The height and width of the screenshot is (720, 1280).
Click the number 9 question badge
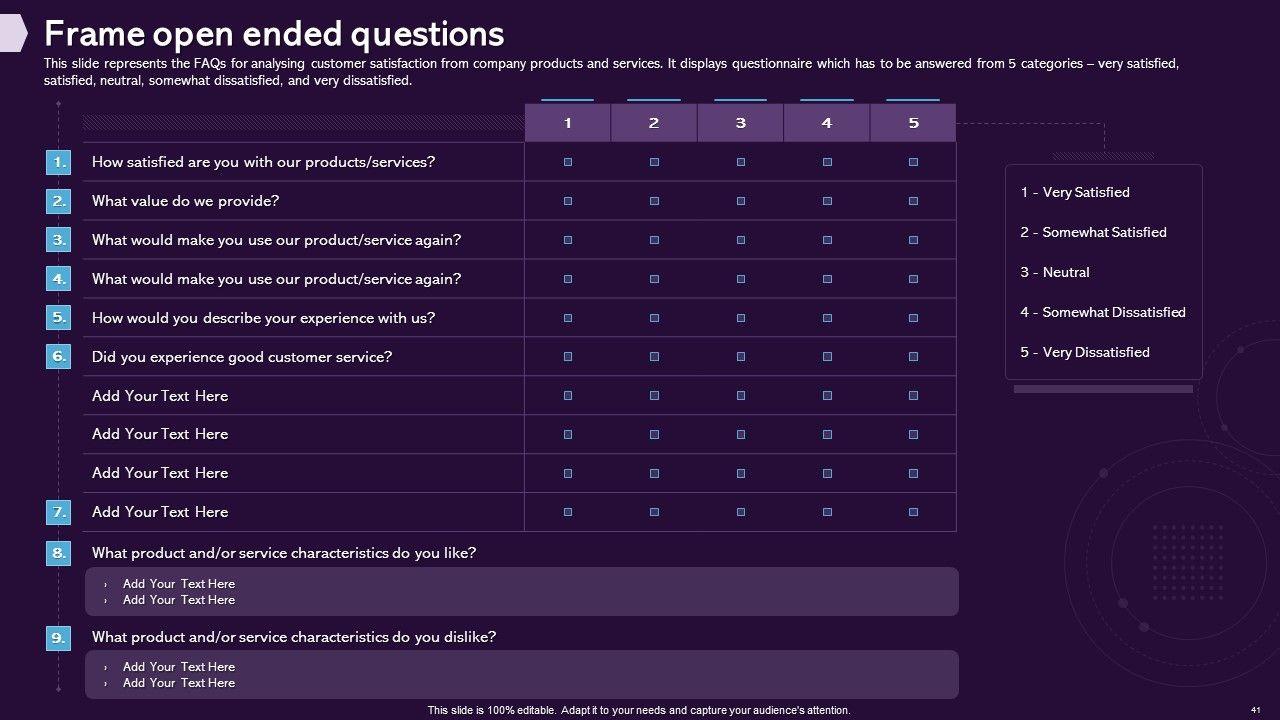(59, 637)
